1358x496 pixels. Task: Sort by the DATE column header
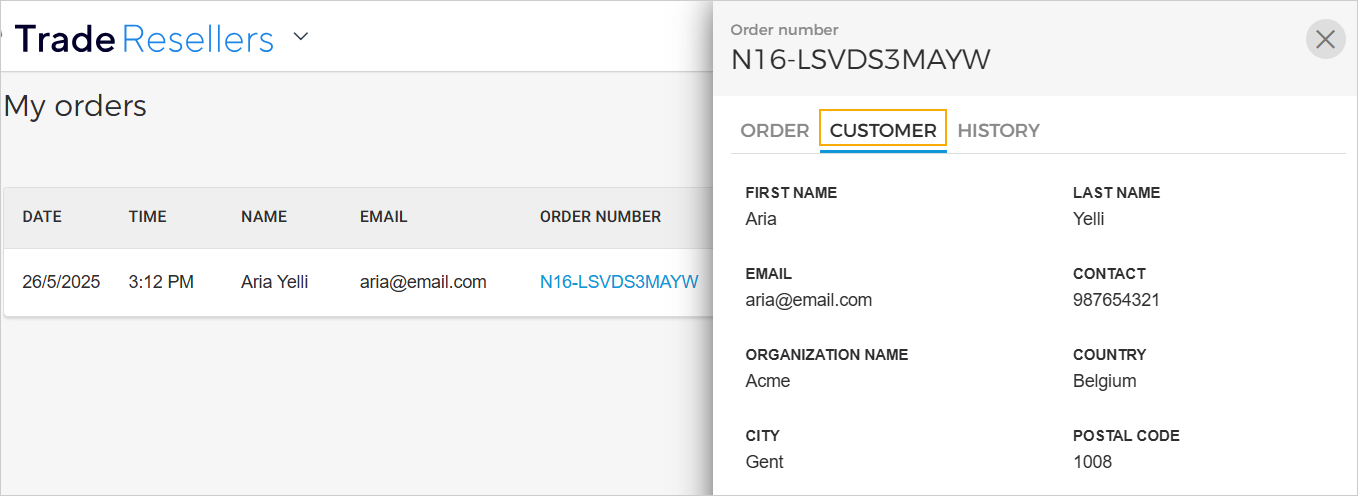pyautogui.click(x=42, y=216)
